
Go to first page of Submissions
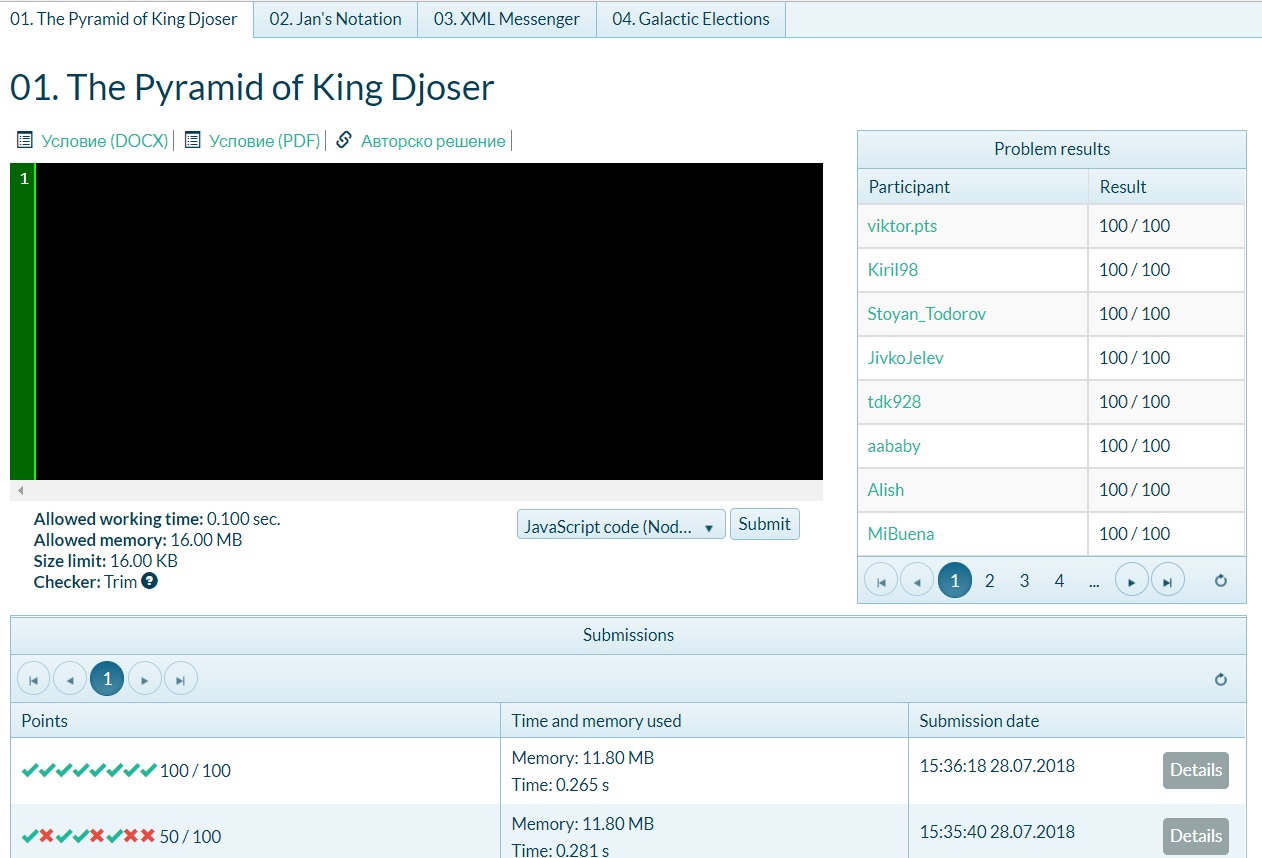(34, 679)
